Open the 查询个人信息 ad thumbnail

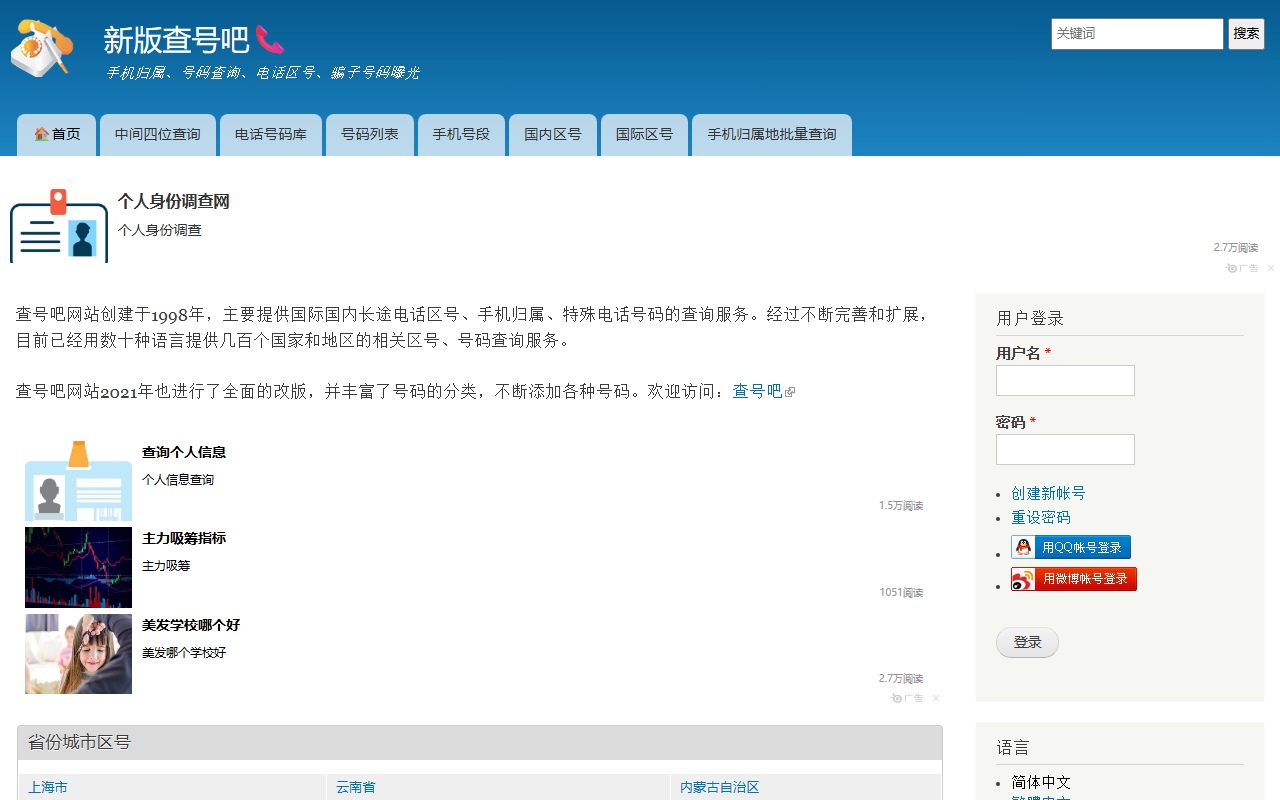(x=78, y=481)
